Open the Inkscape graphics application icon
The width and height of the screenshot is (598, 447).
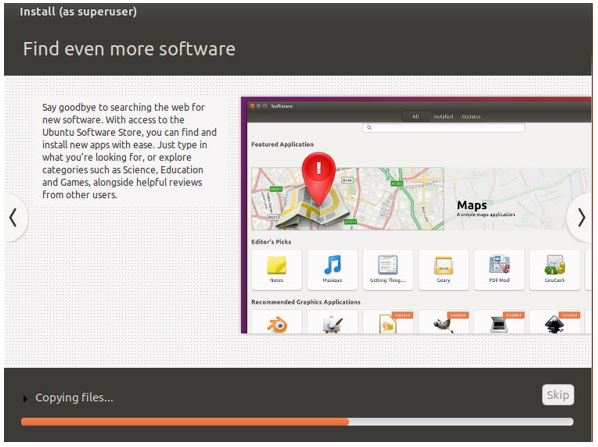pyautogui.click(x=555, y=323)
